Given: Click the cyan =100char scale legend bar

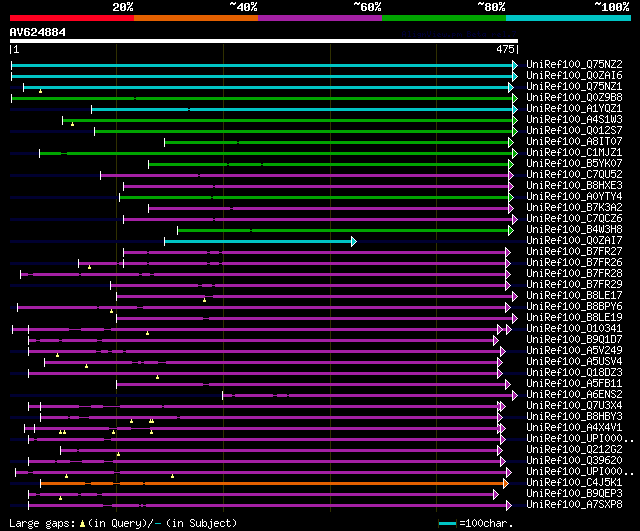Looking at the screenshot, I should click(x=447, y=523).
